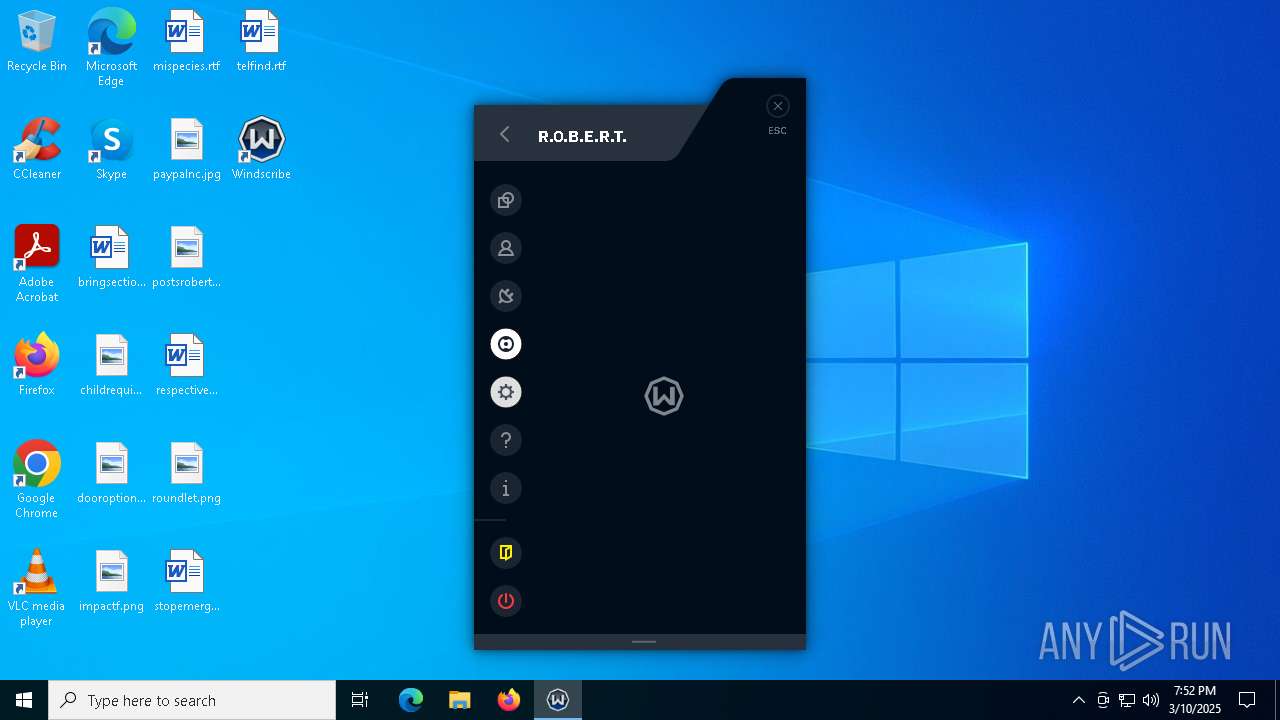This screenshot has height=720, width=1280.
Task: Open Task View from taskbar
Action: pyautogui.click(x=360, y=700)
